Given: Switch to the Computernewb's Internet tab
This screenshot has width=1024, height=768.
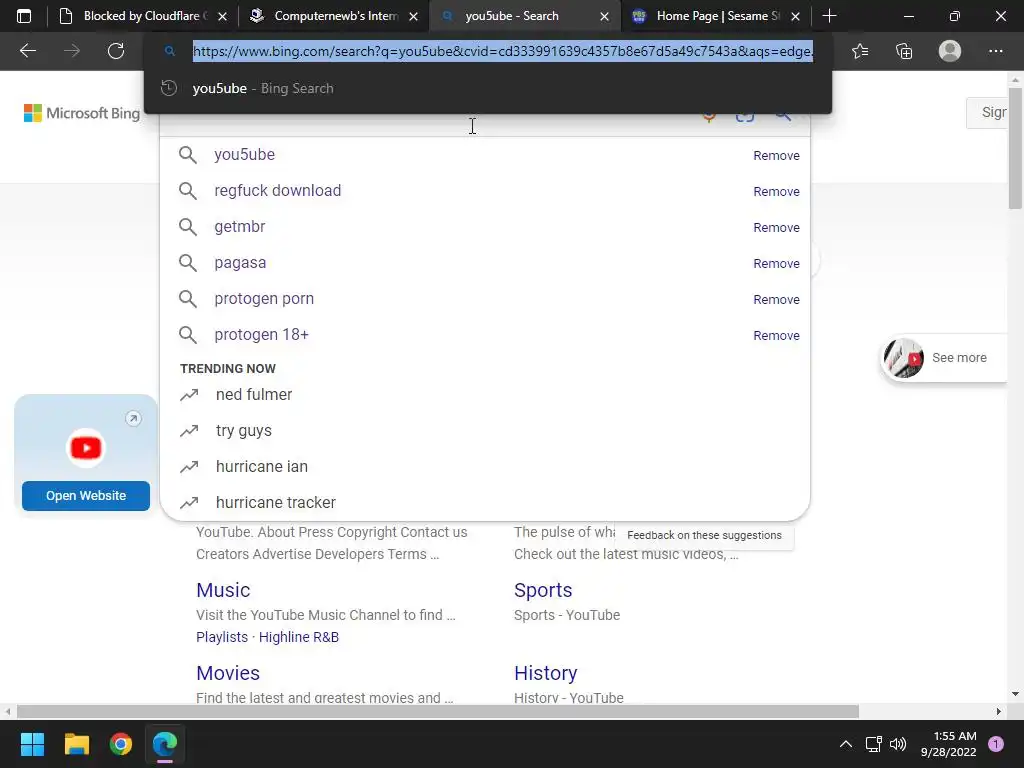Looking at the screenshot, I should click(x=334, y=16).
